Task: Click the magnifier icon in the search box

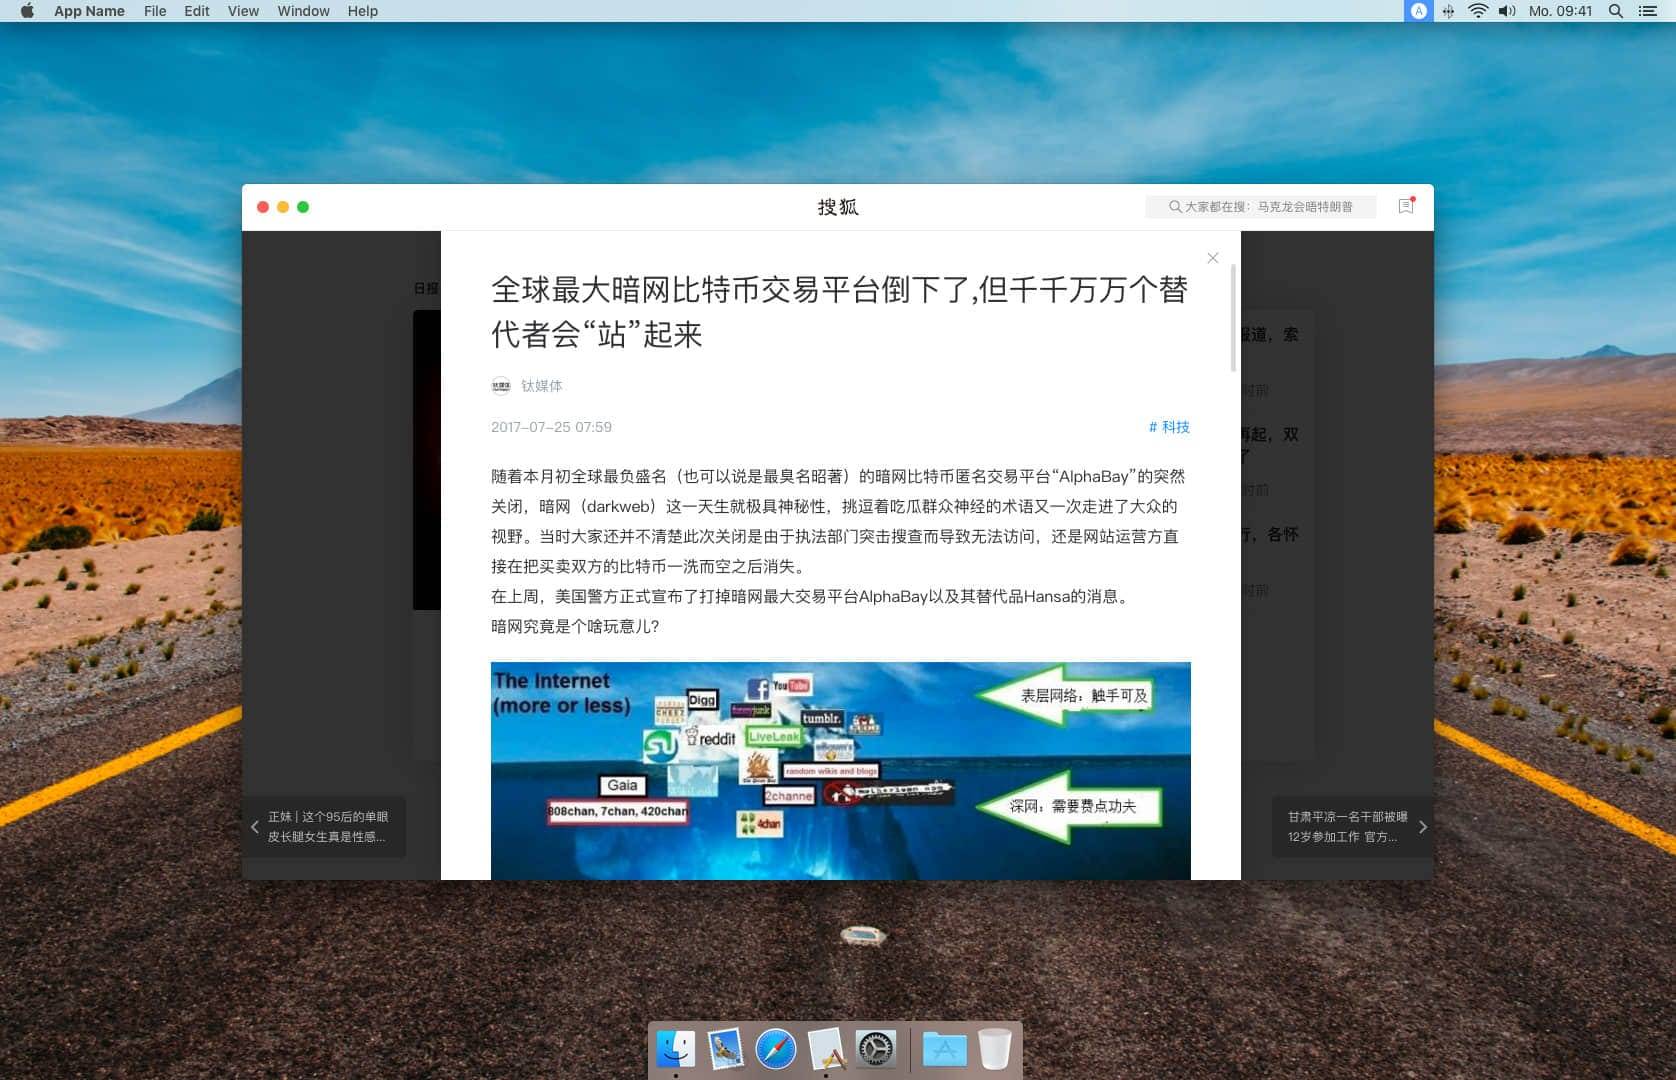Action: click(1175, 207)
